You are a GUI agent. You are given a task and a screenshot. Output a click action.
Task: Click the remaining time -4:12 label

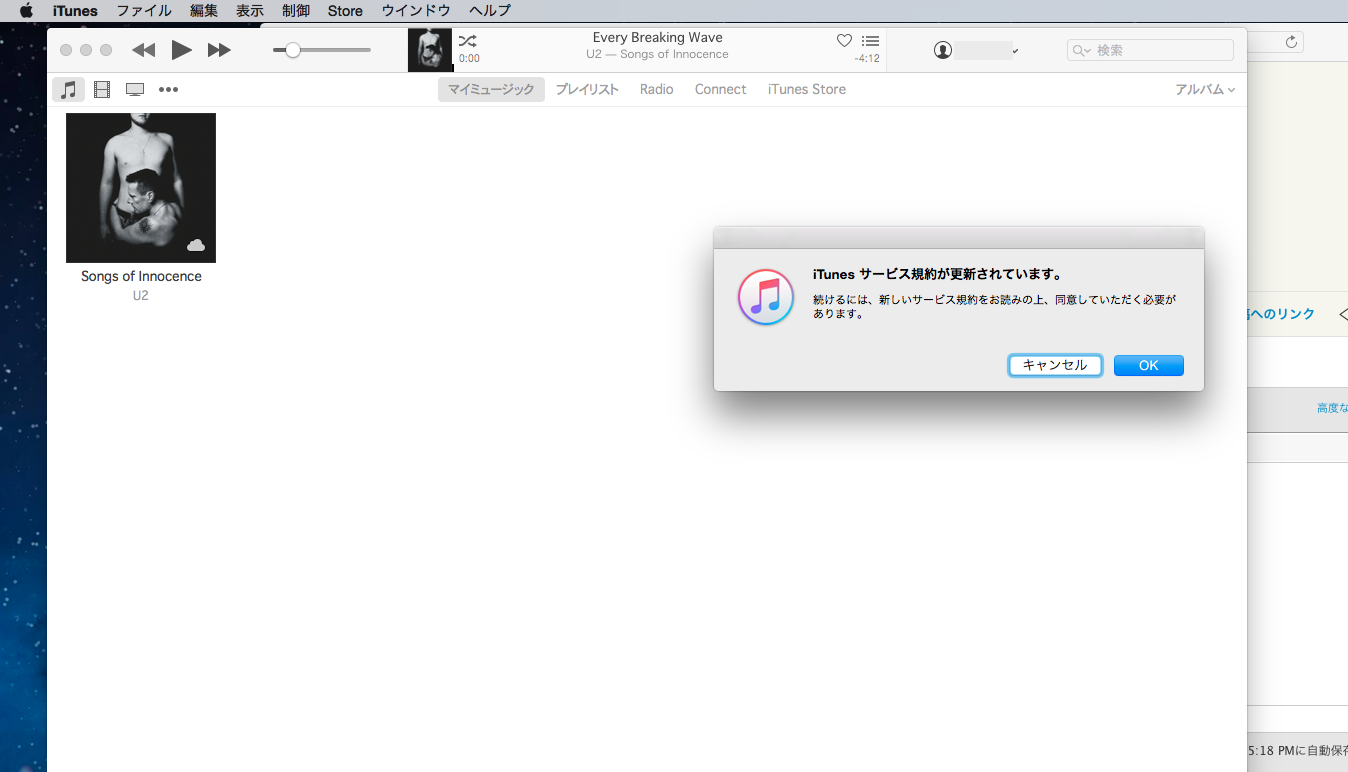pyautogui.click(x=867, y=58)
